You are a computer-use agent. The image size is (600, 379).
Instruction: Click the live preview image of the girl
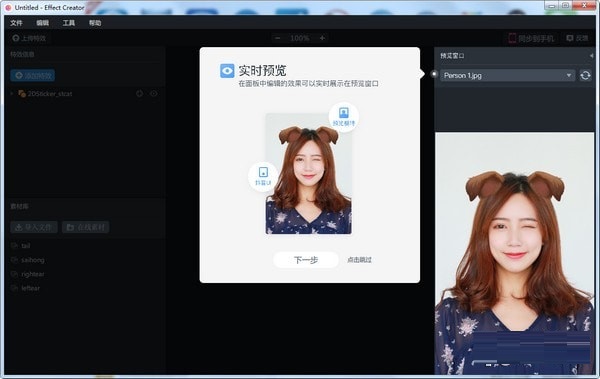coord(515,253)
